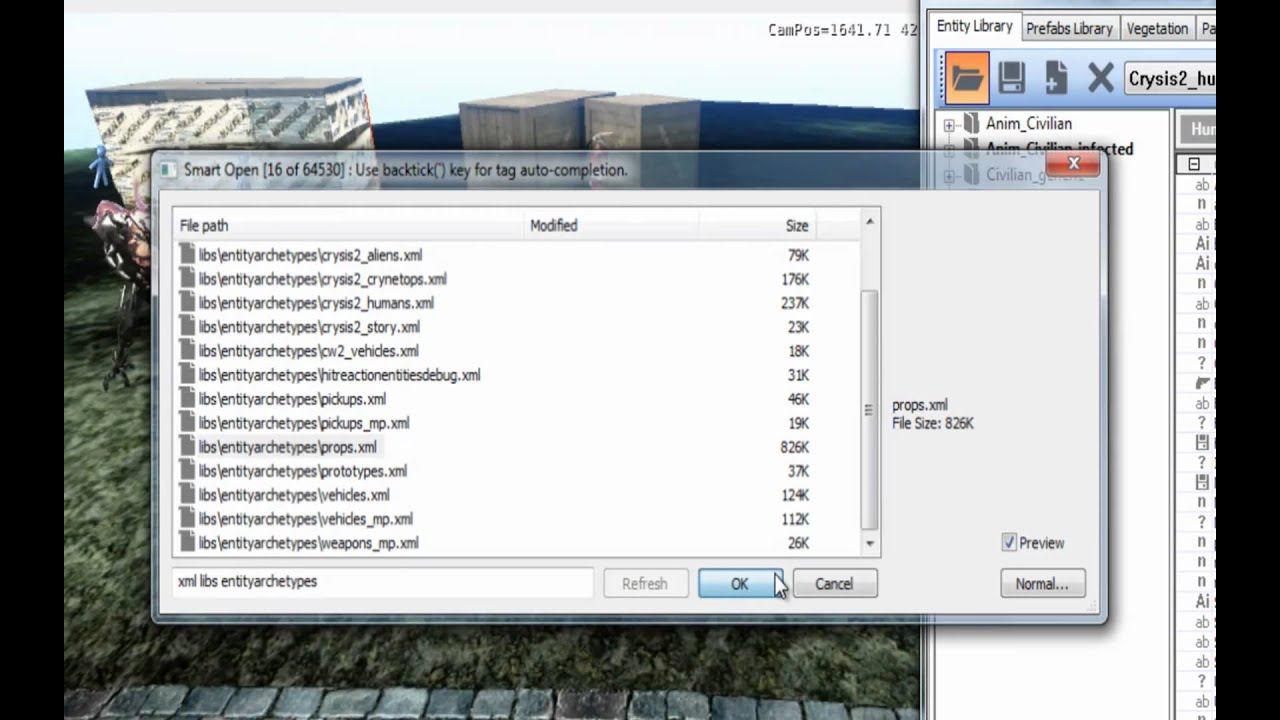Select prototypes.xml in the file list

pyautogui.click(x=302, y=471)
